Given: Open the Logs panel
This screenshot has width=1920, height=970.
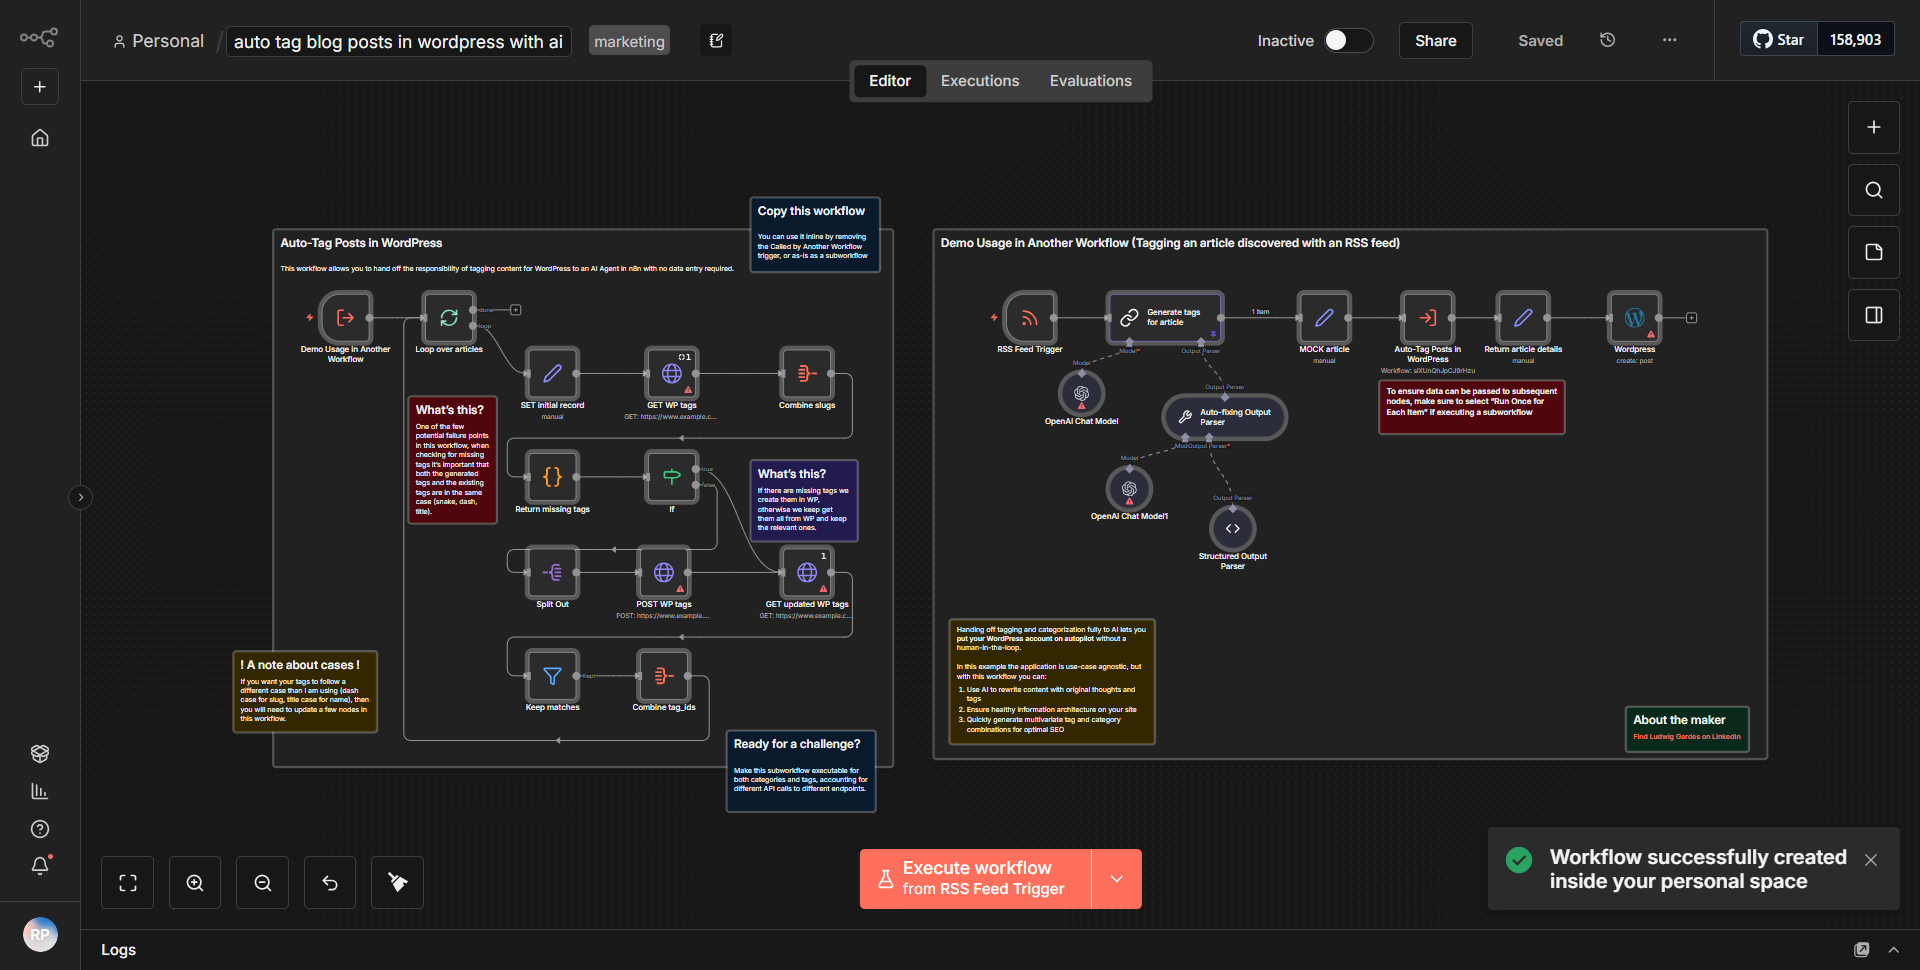Looking at the screenshot, I should [x=118, y=950].
